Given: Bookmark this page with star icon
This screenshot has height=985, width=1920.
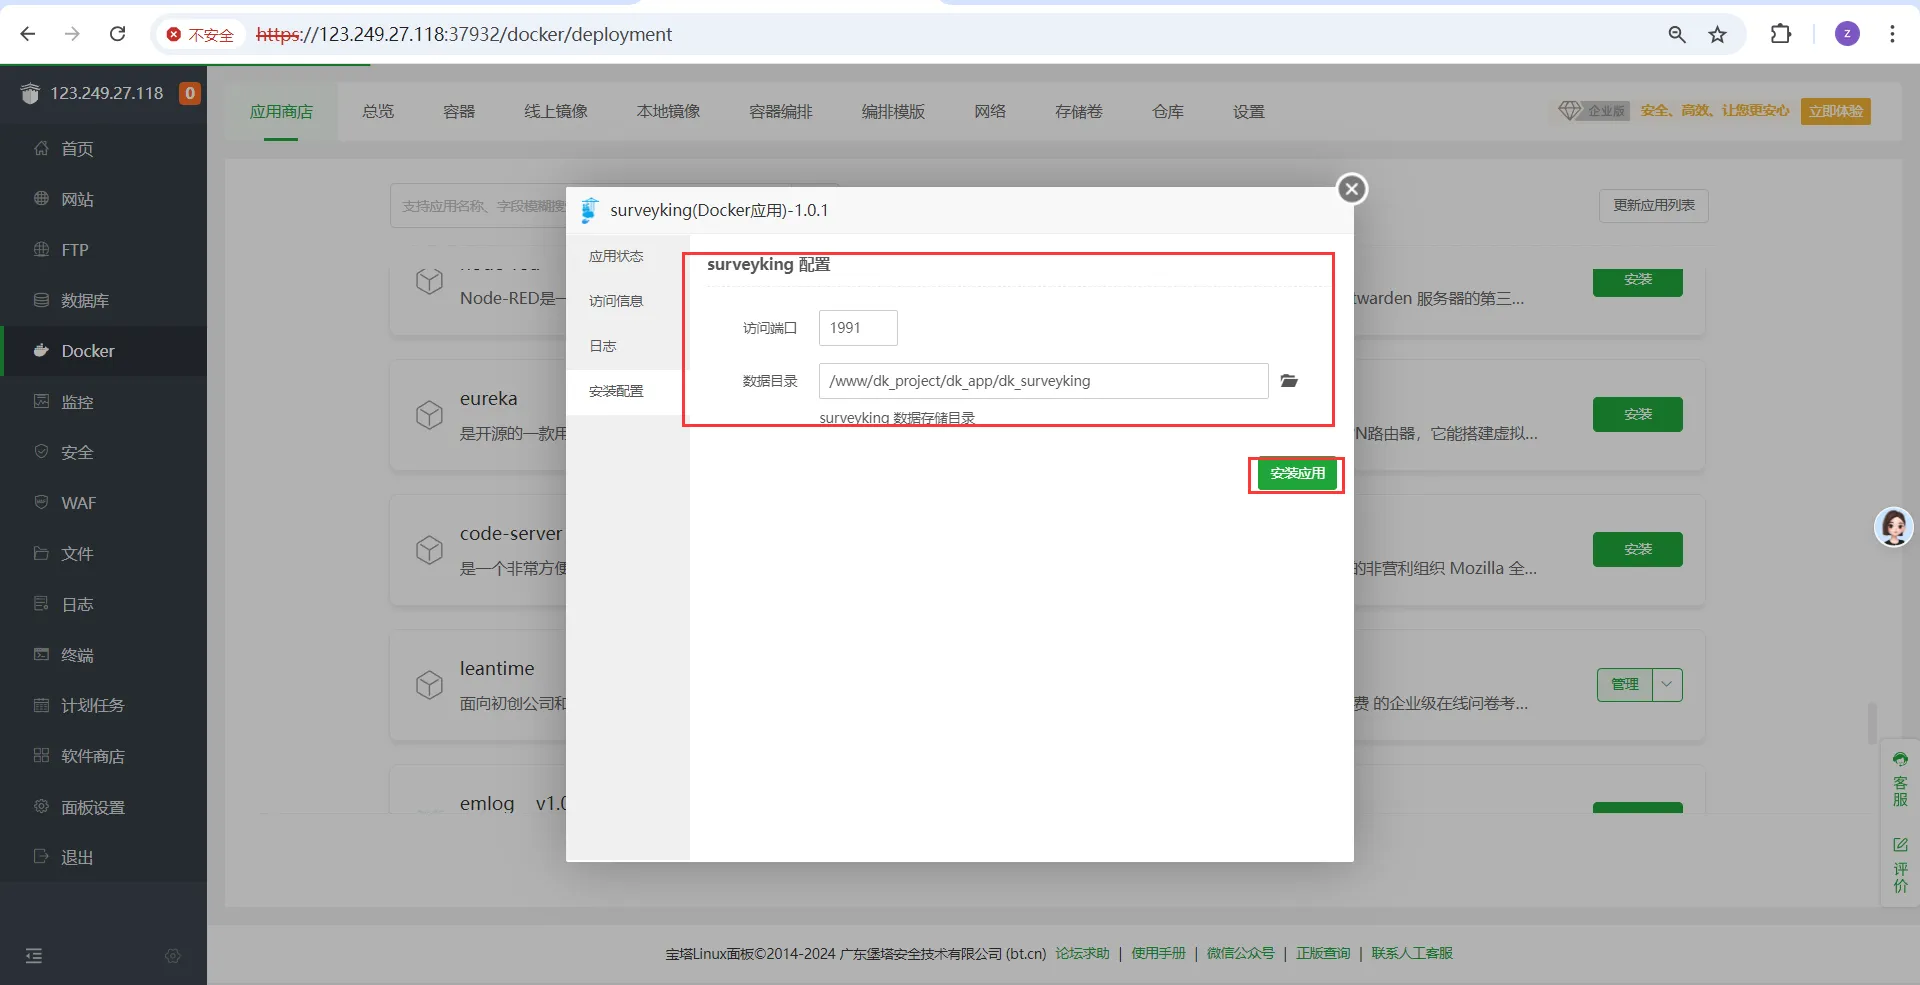Looking at the screenshot, I should pyautogui.click(x=1717, y=34).
